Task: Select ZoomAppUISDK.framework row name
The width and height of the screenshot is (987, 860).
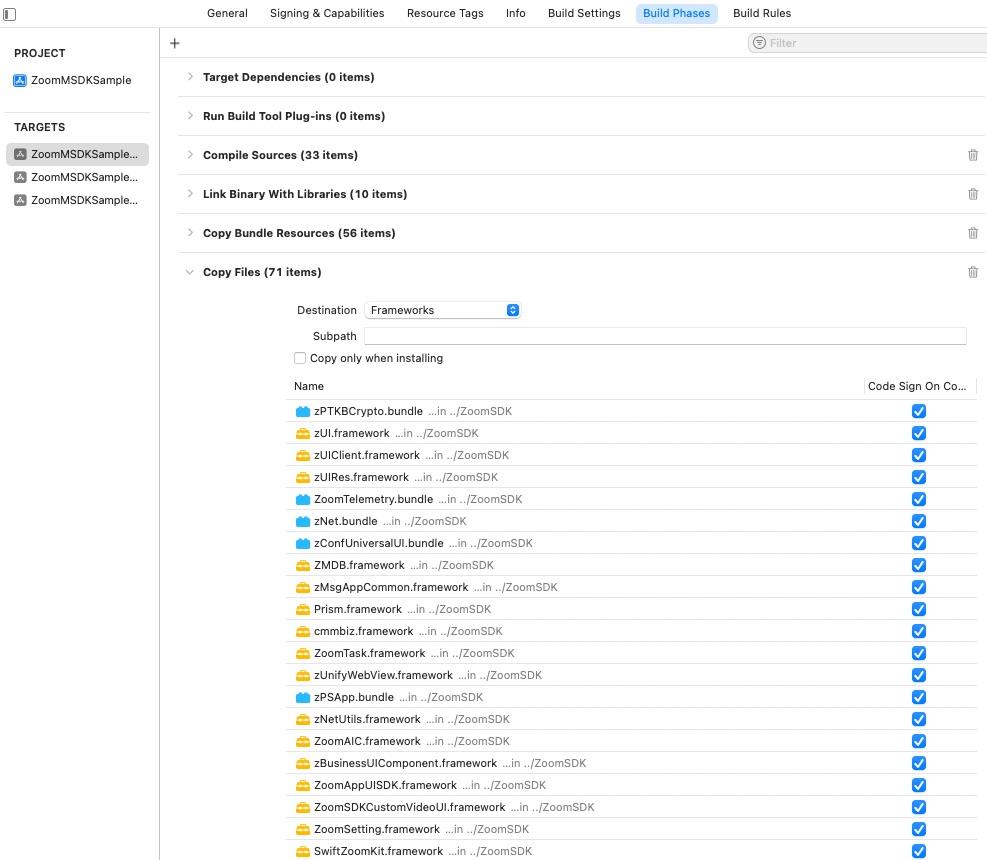Action: click(x=385, y=786)
